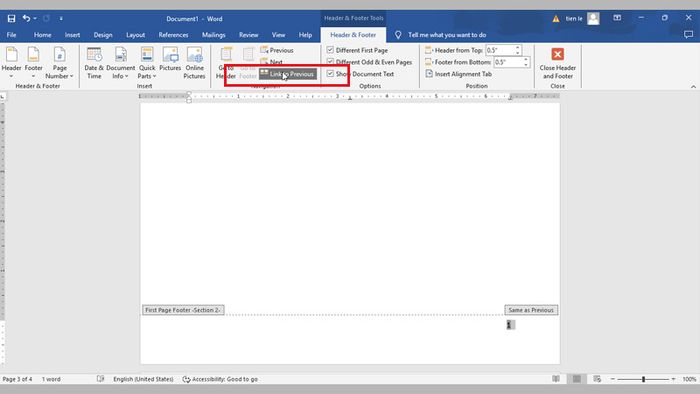
Task: Click the First Page Footer -Section 2- label
Action: pos(183,310)
